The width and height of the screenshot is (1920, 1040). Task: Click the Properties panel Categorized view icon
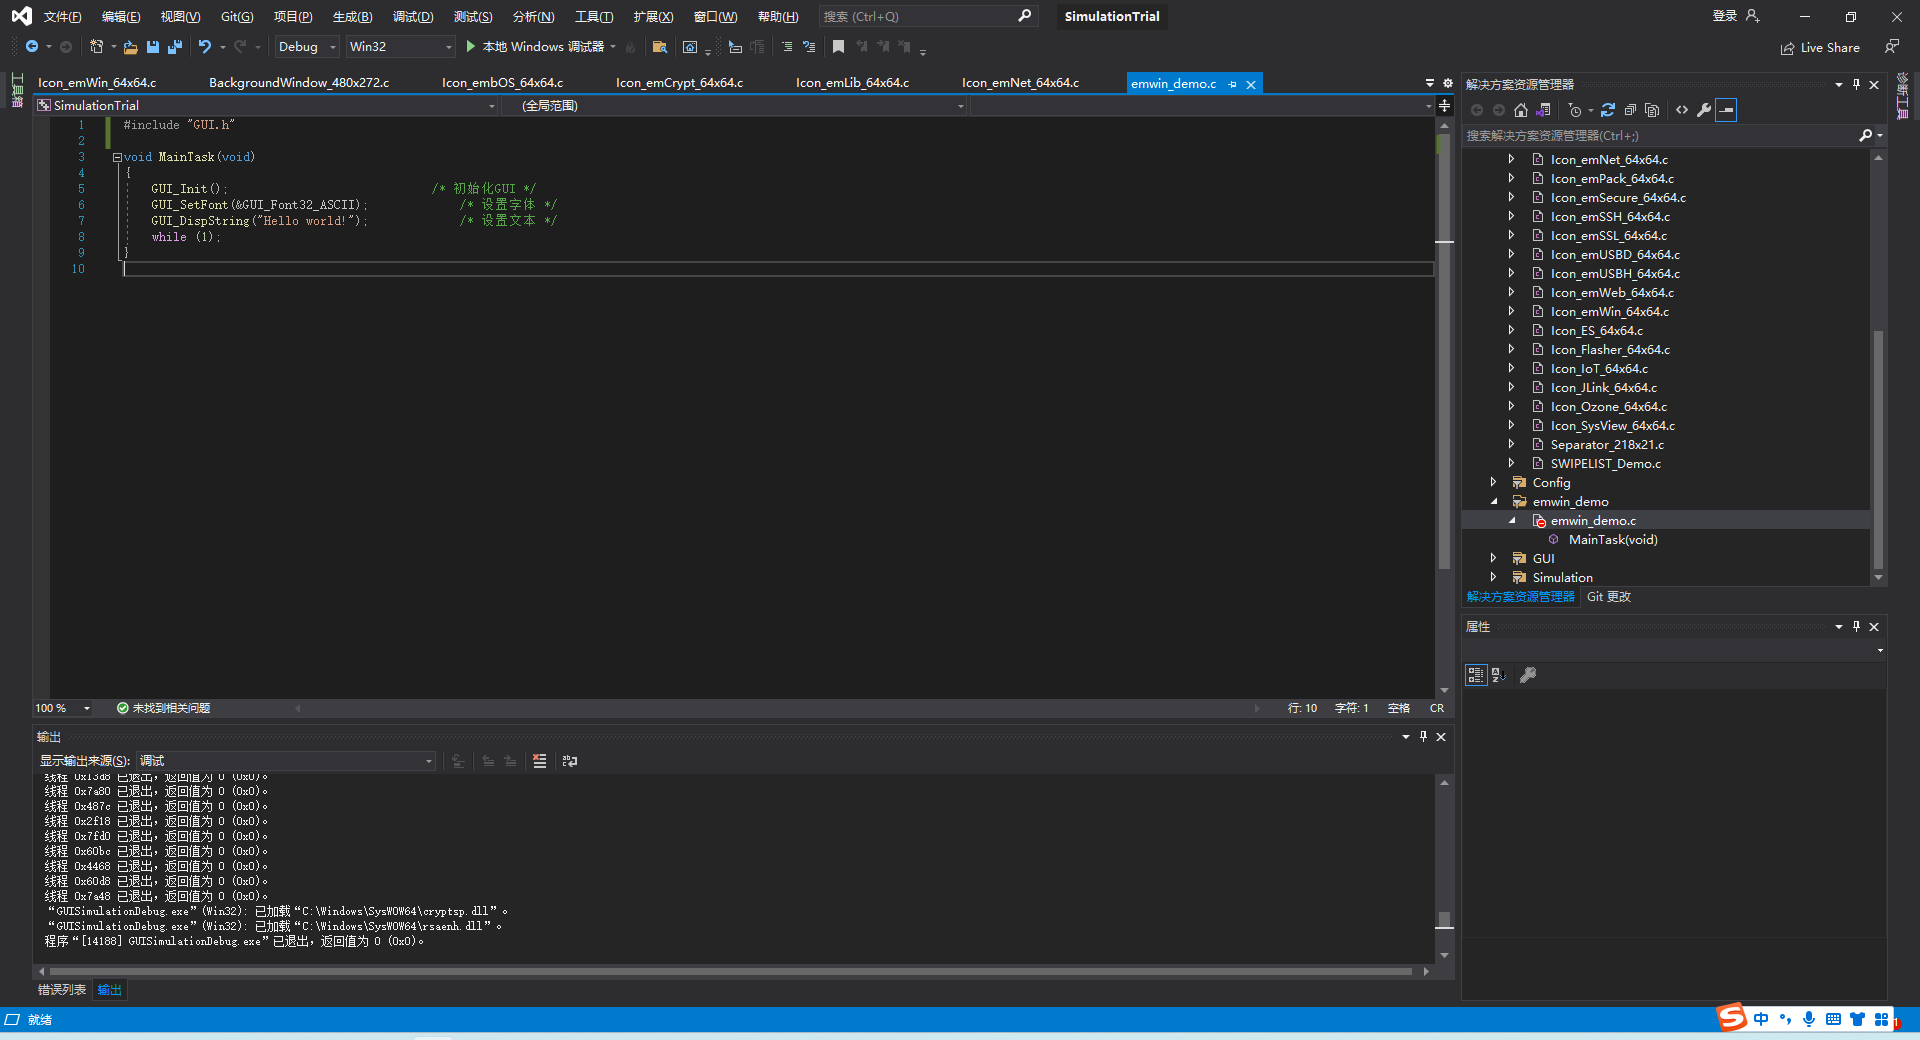pos(1476,675)
